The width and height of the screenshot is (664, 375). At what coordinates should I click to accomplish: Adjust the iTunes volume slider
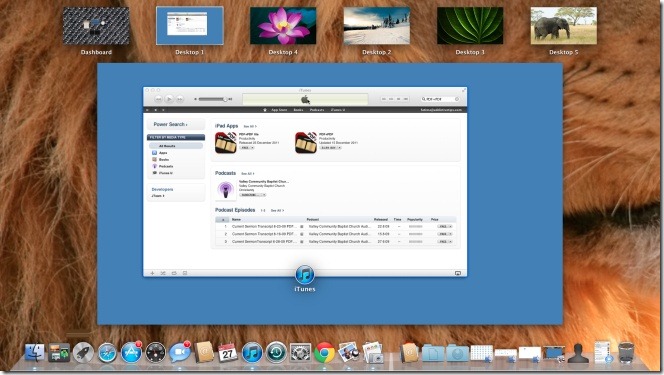(213, 99)
